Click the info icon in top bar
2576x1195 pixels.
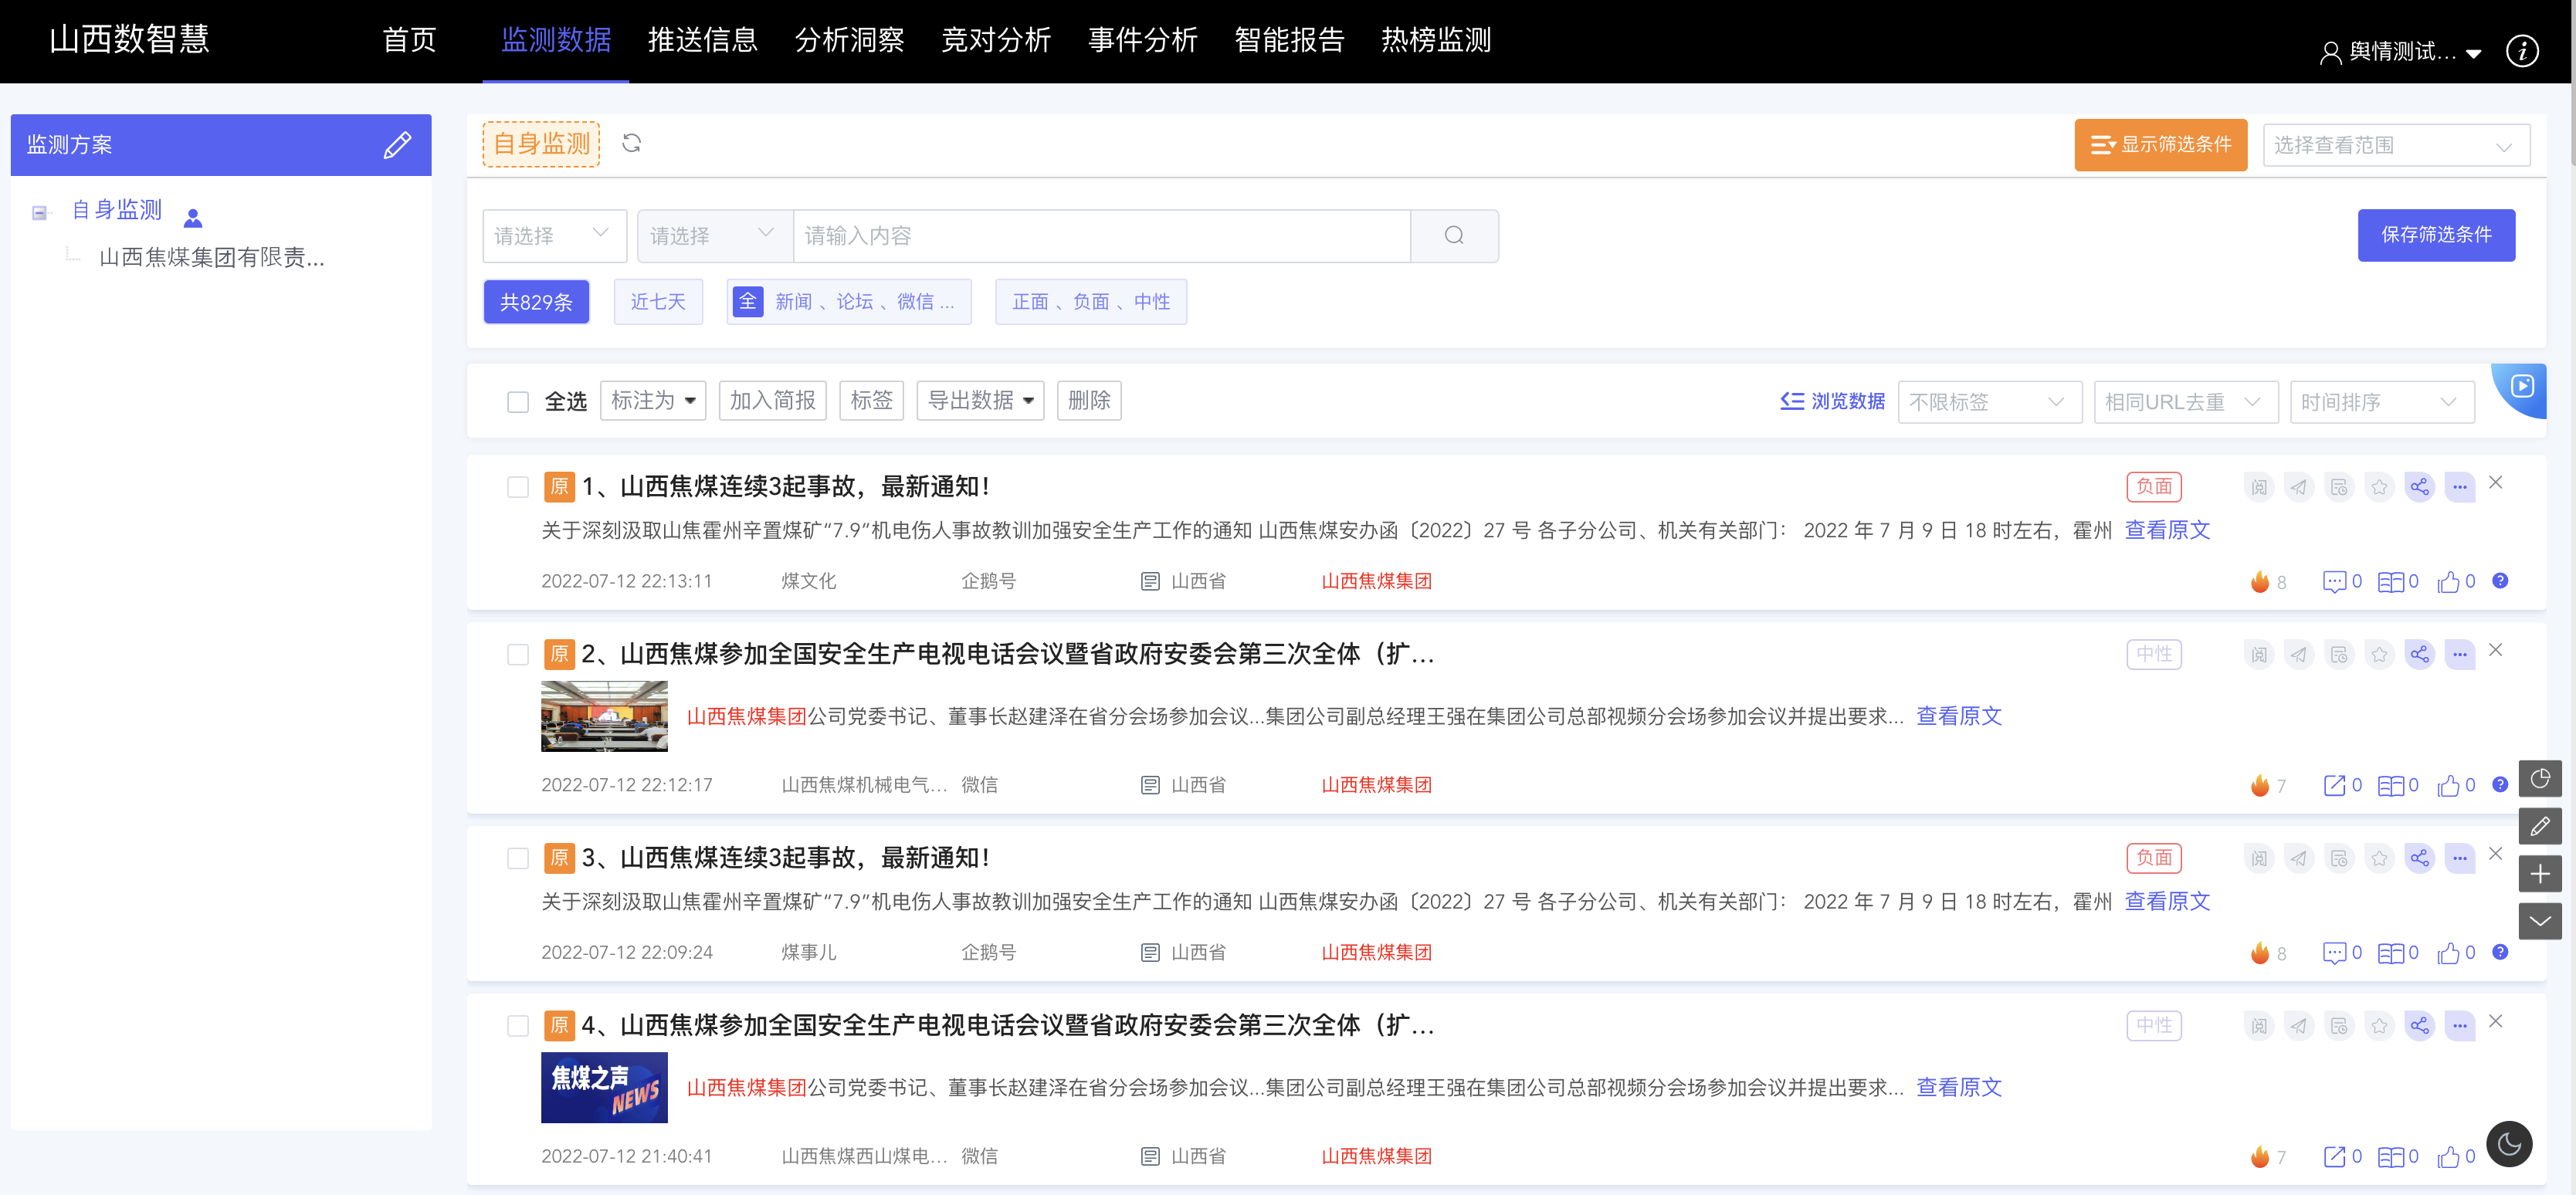pyautogui.click(x=2521, y=50)
